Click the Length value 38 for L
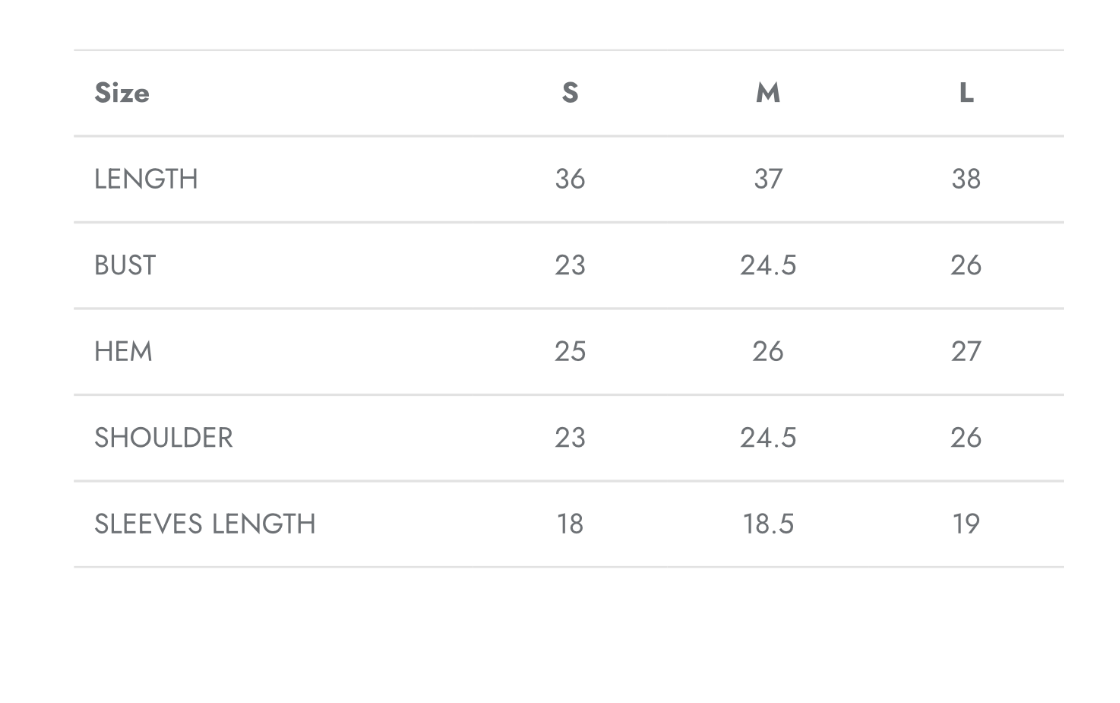This screenshot has width=1120, height=703. click(x=966, y=180)
